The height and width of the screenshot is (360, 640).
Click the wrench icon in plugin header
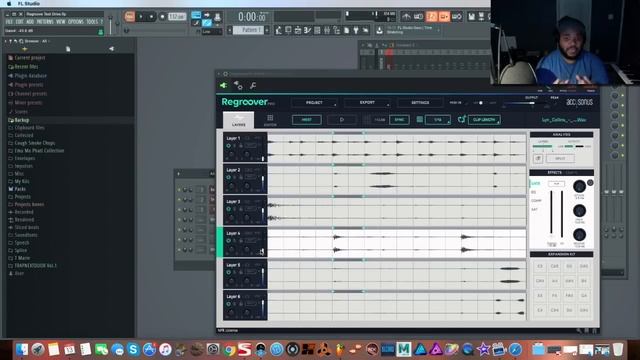click(253, 85)
